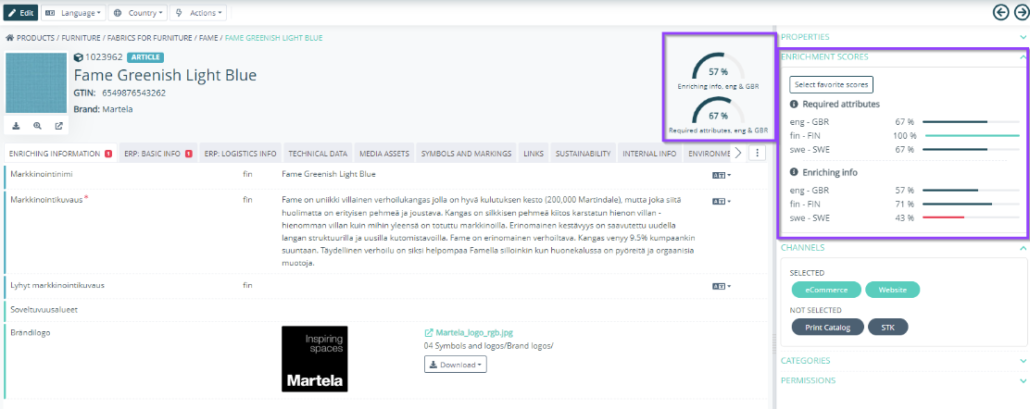The image size is (1030, 409).
Task: Click the Soveltuvuusalueet row label
Action: [42, 309]
